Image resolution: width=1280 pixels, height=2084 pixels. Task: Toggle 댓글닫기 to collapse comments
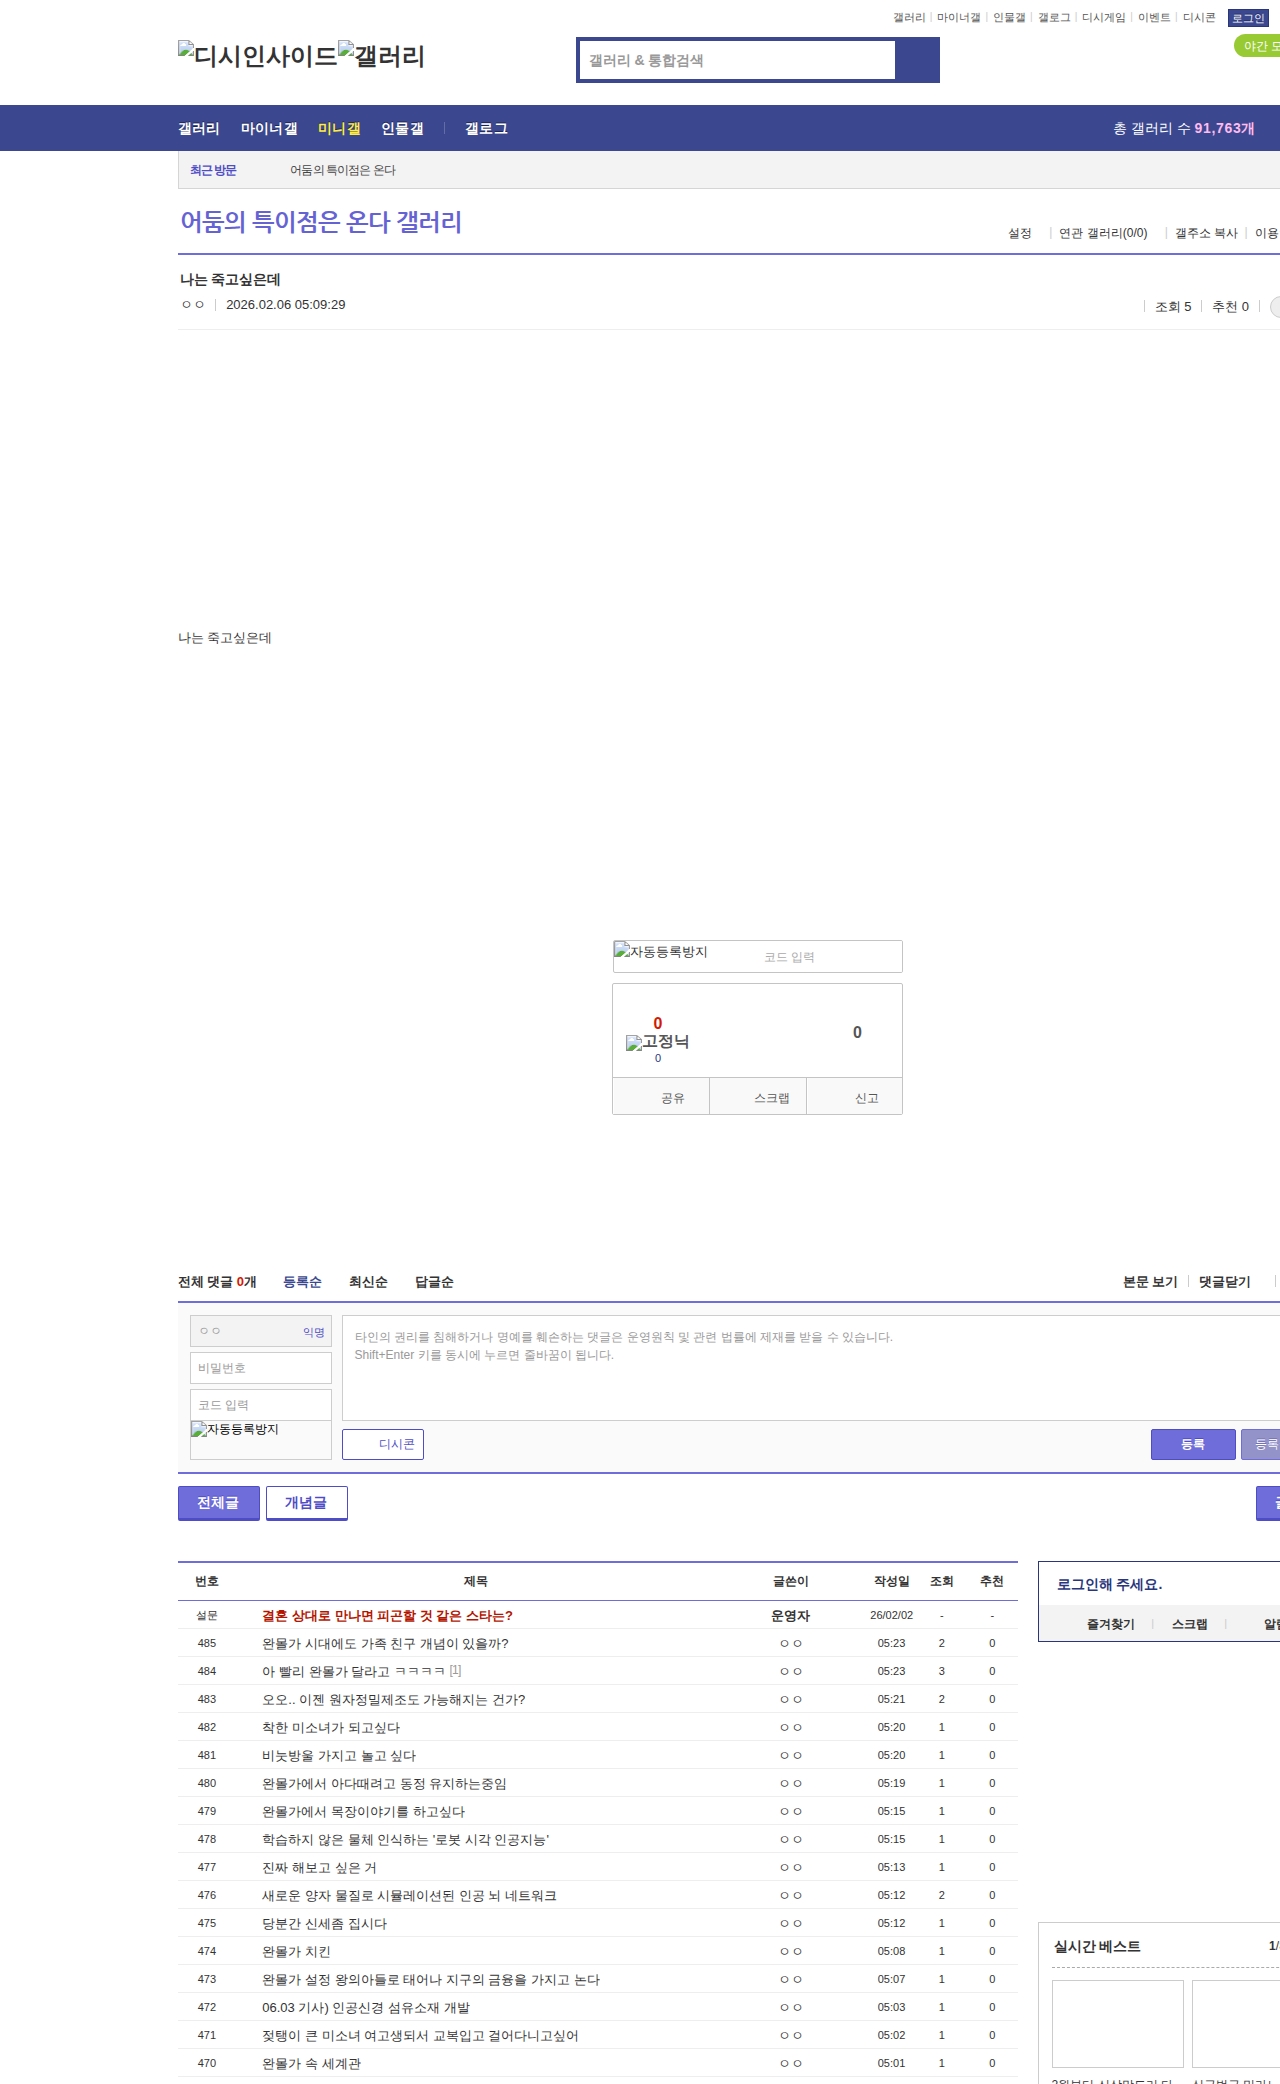click(1224, 1282)
